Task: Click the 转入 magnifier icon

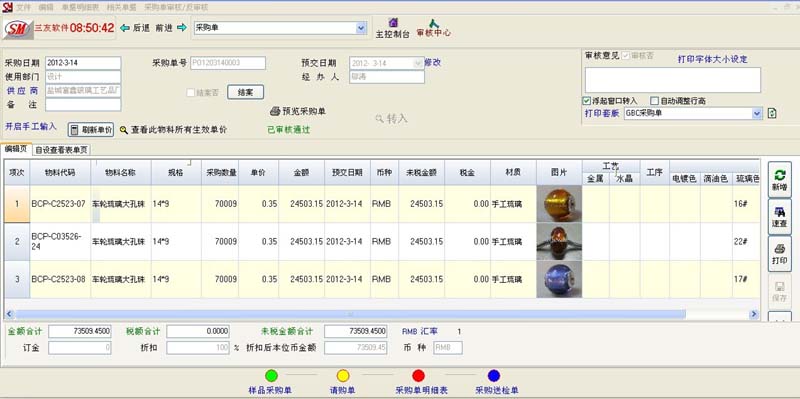Action: coord(379,118)
